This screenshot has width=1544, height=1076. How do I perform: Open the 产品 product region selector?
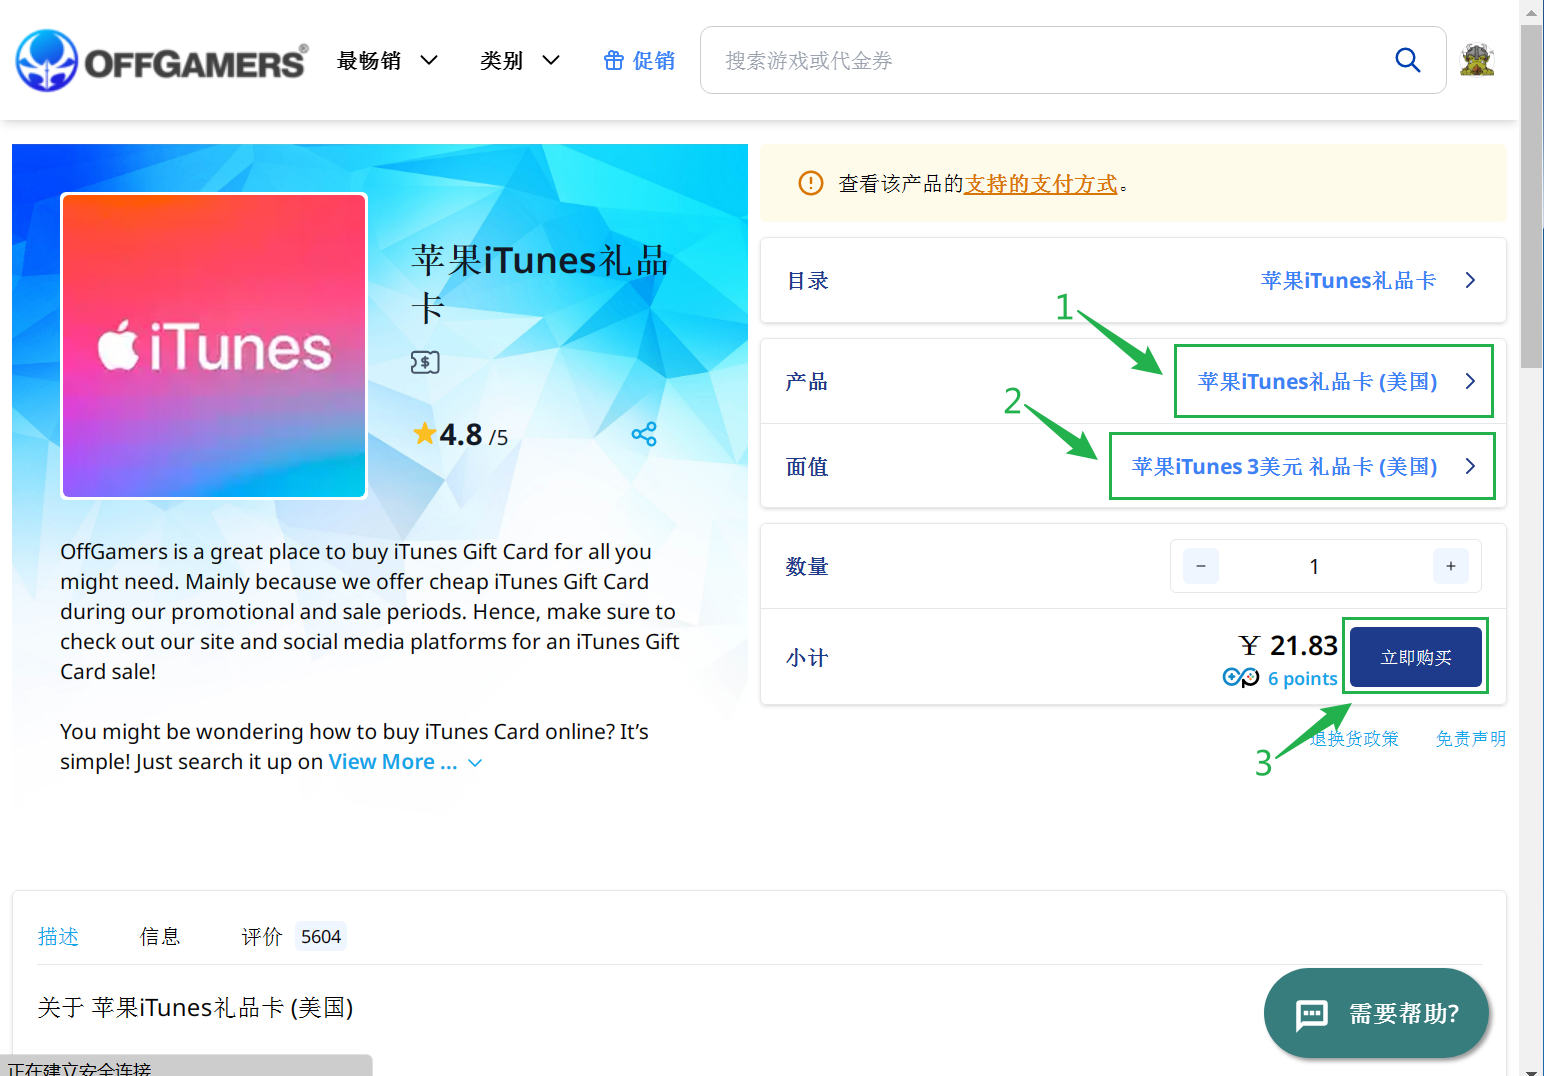pyautogui.click(x=1333, y=381)
